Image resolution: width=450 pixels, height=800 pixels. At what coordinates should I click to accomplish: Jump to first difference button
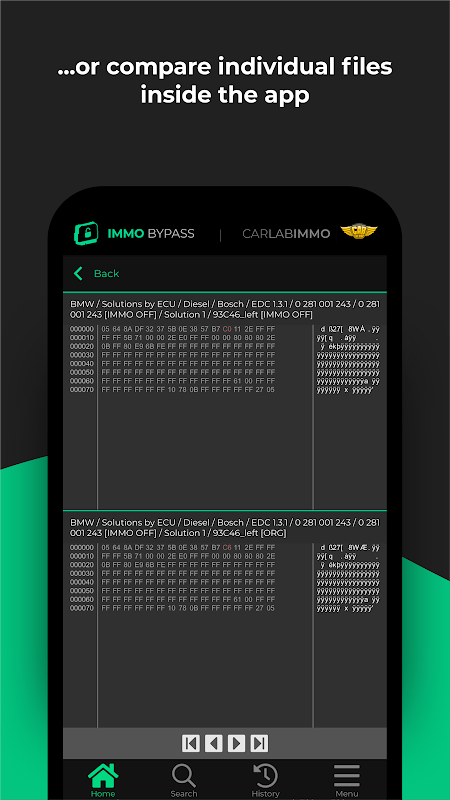pos(191,743)
